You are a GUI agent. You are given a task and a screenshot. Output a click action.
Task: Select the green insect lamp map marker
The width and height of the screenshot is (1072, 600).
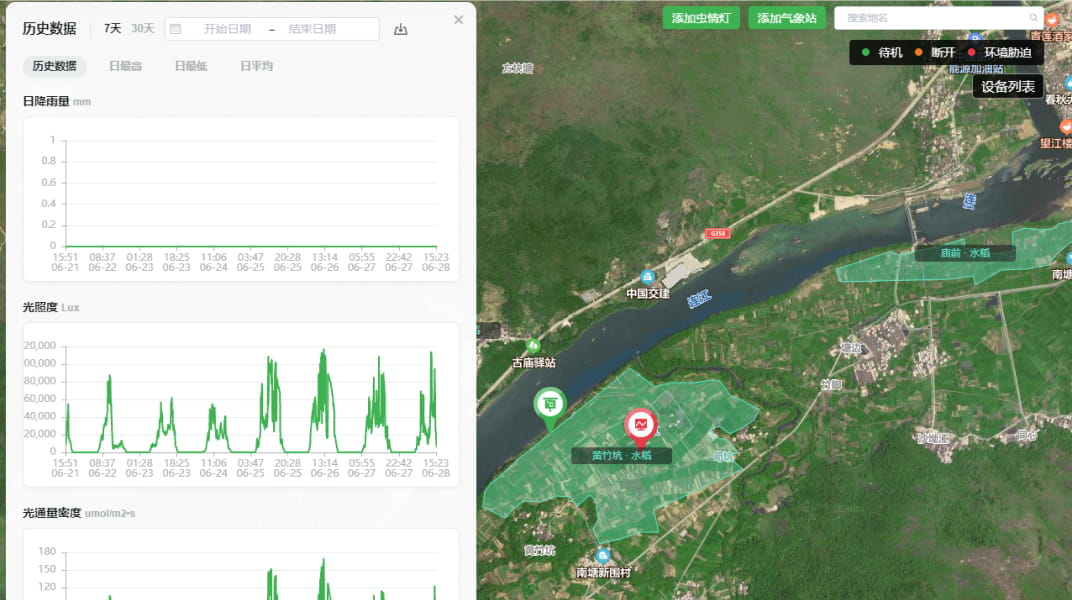pos(550,405)
